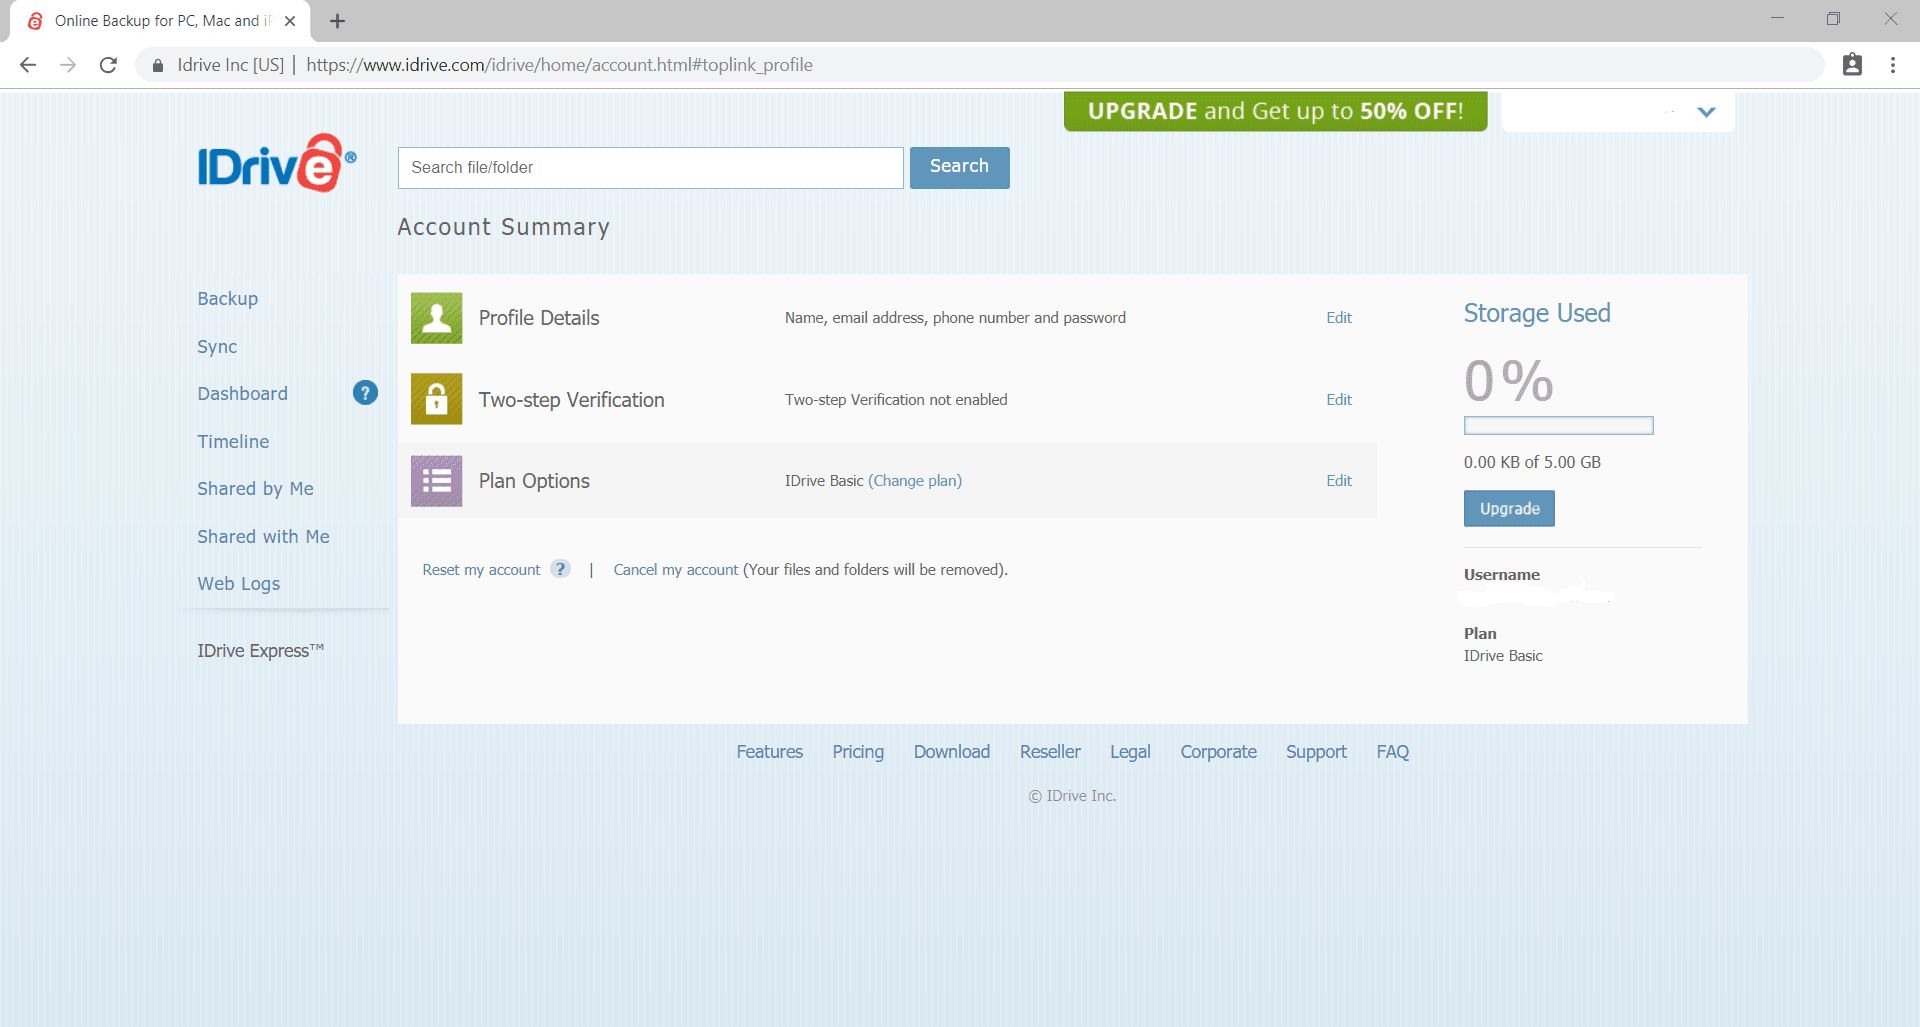Viewport: 1920px width, 1027px height.
Task: Click Cancel my account link
Action: (x=675, y=569)
